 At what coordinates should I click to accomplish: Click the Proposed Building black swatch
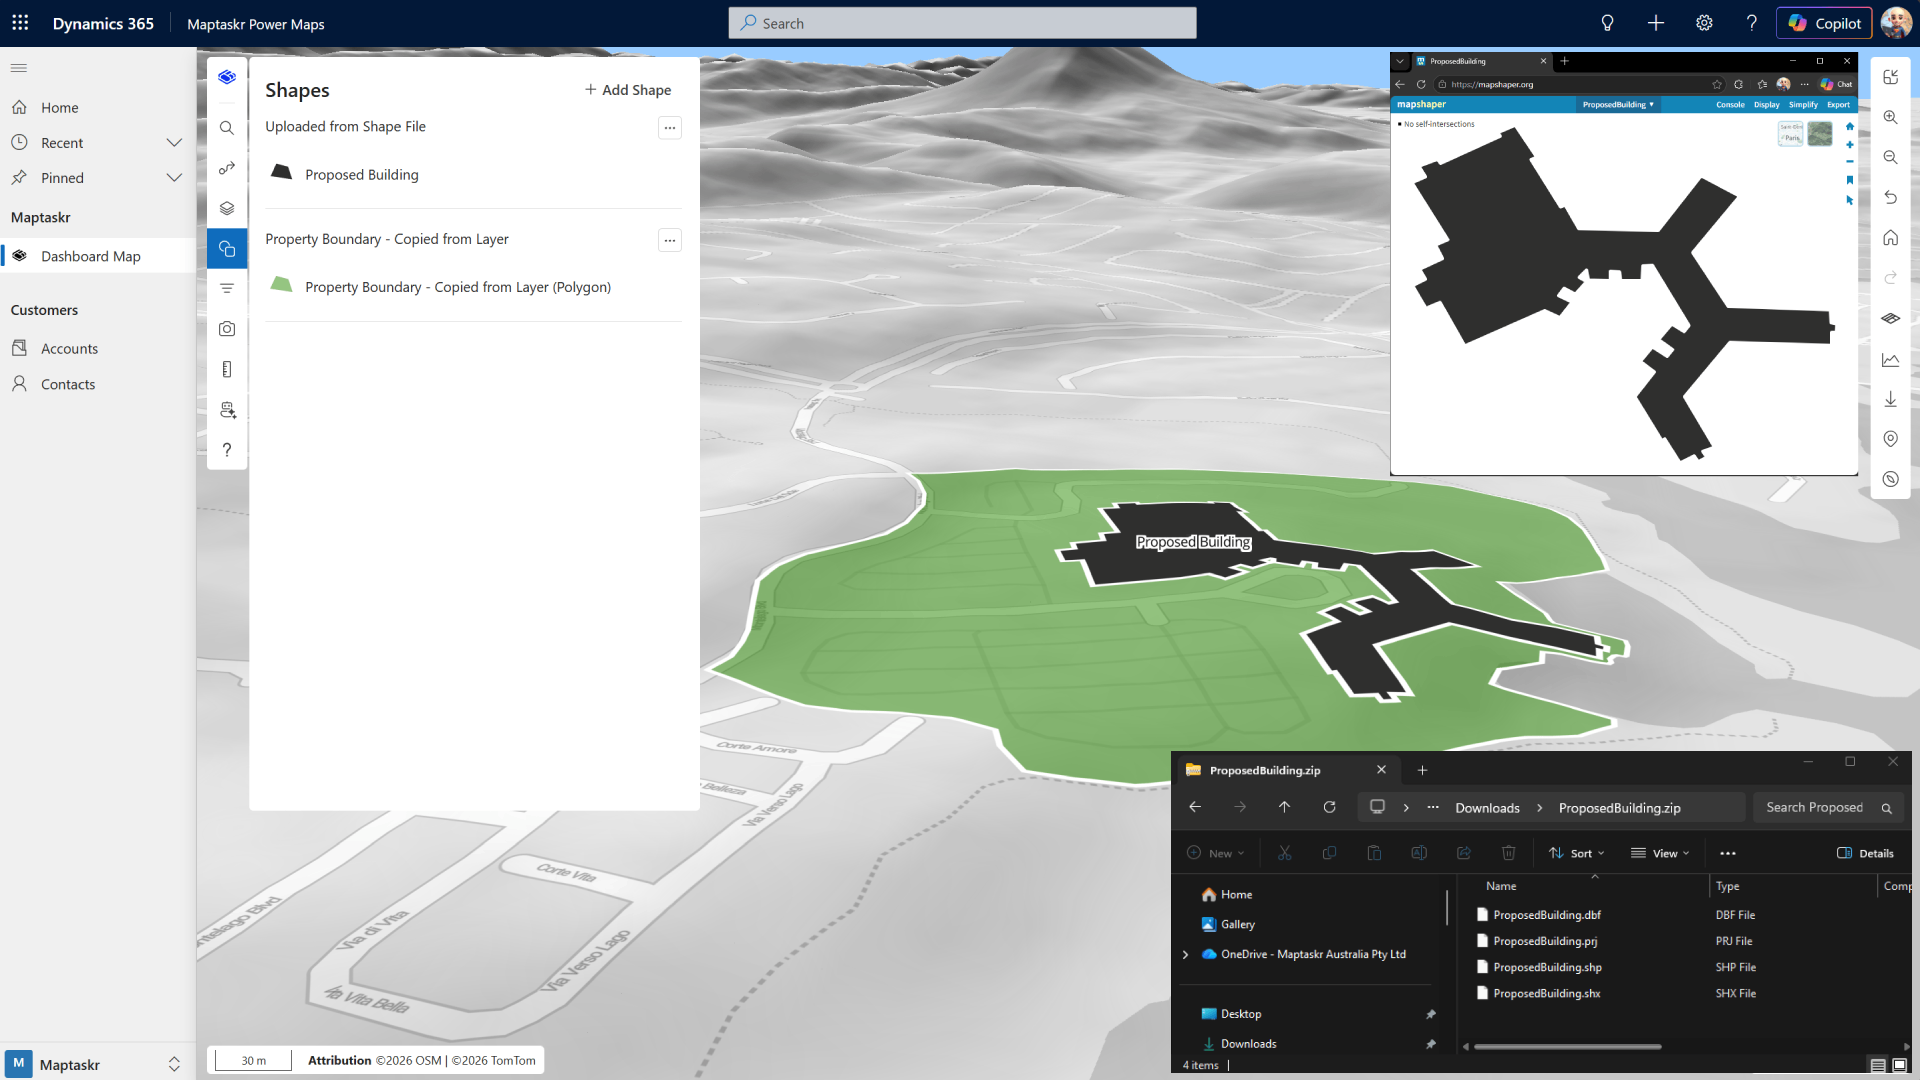(x=282, y=173)
